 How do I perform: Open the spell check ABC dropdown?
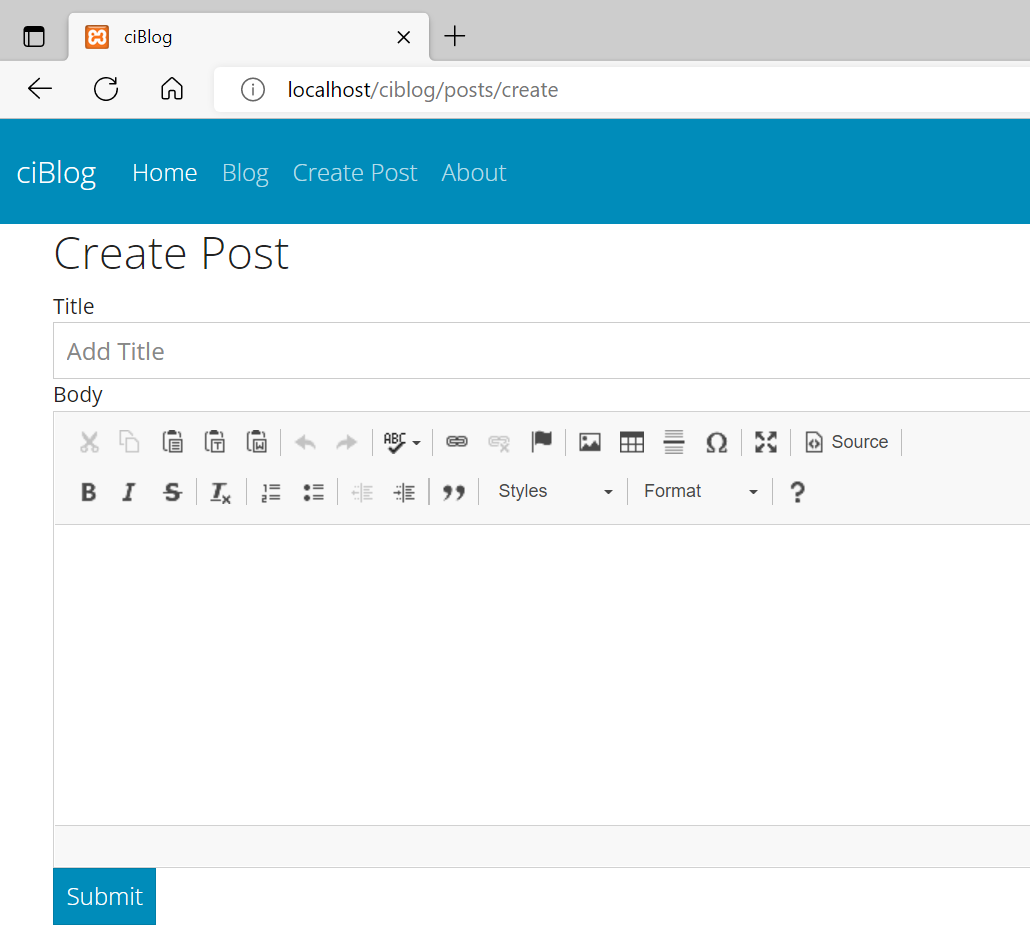[x=402, y=442]
